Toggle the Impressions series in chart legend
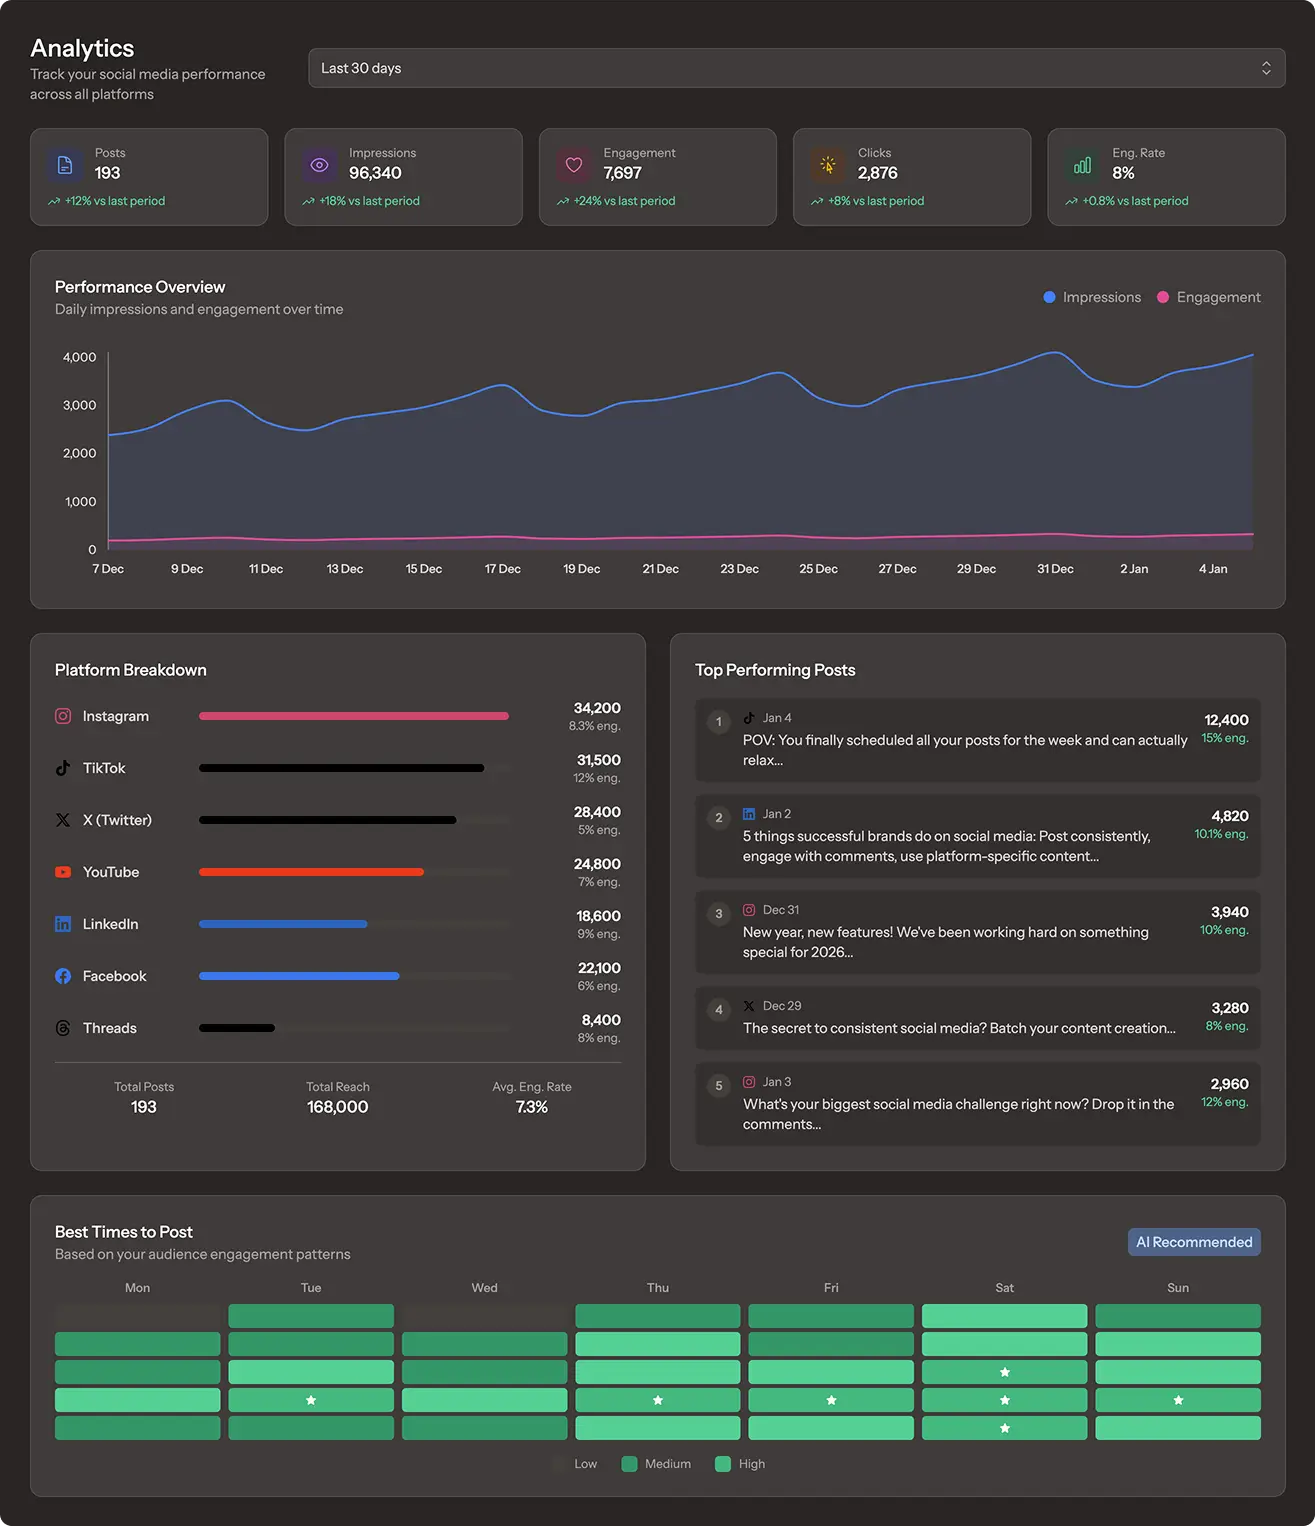The height and width of the screenshot is (1526, 1315). point(1092,297)
